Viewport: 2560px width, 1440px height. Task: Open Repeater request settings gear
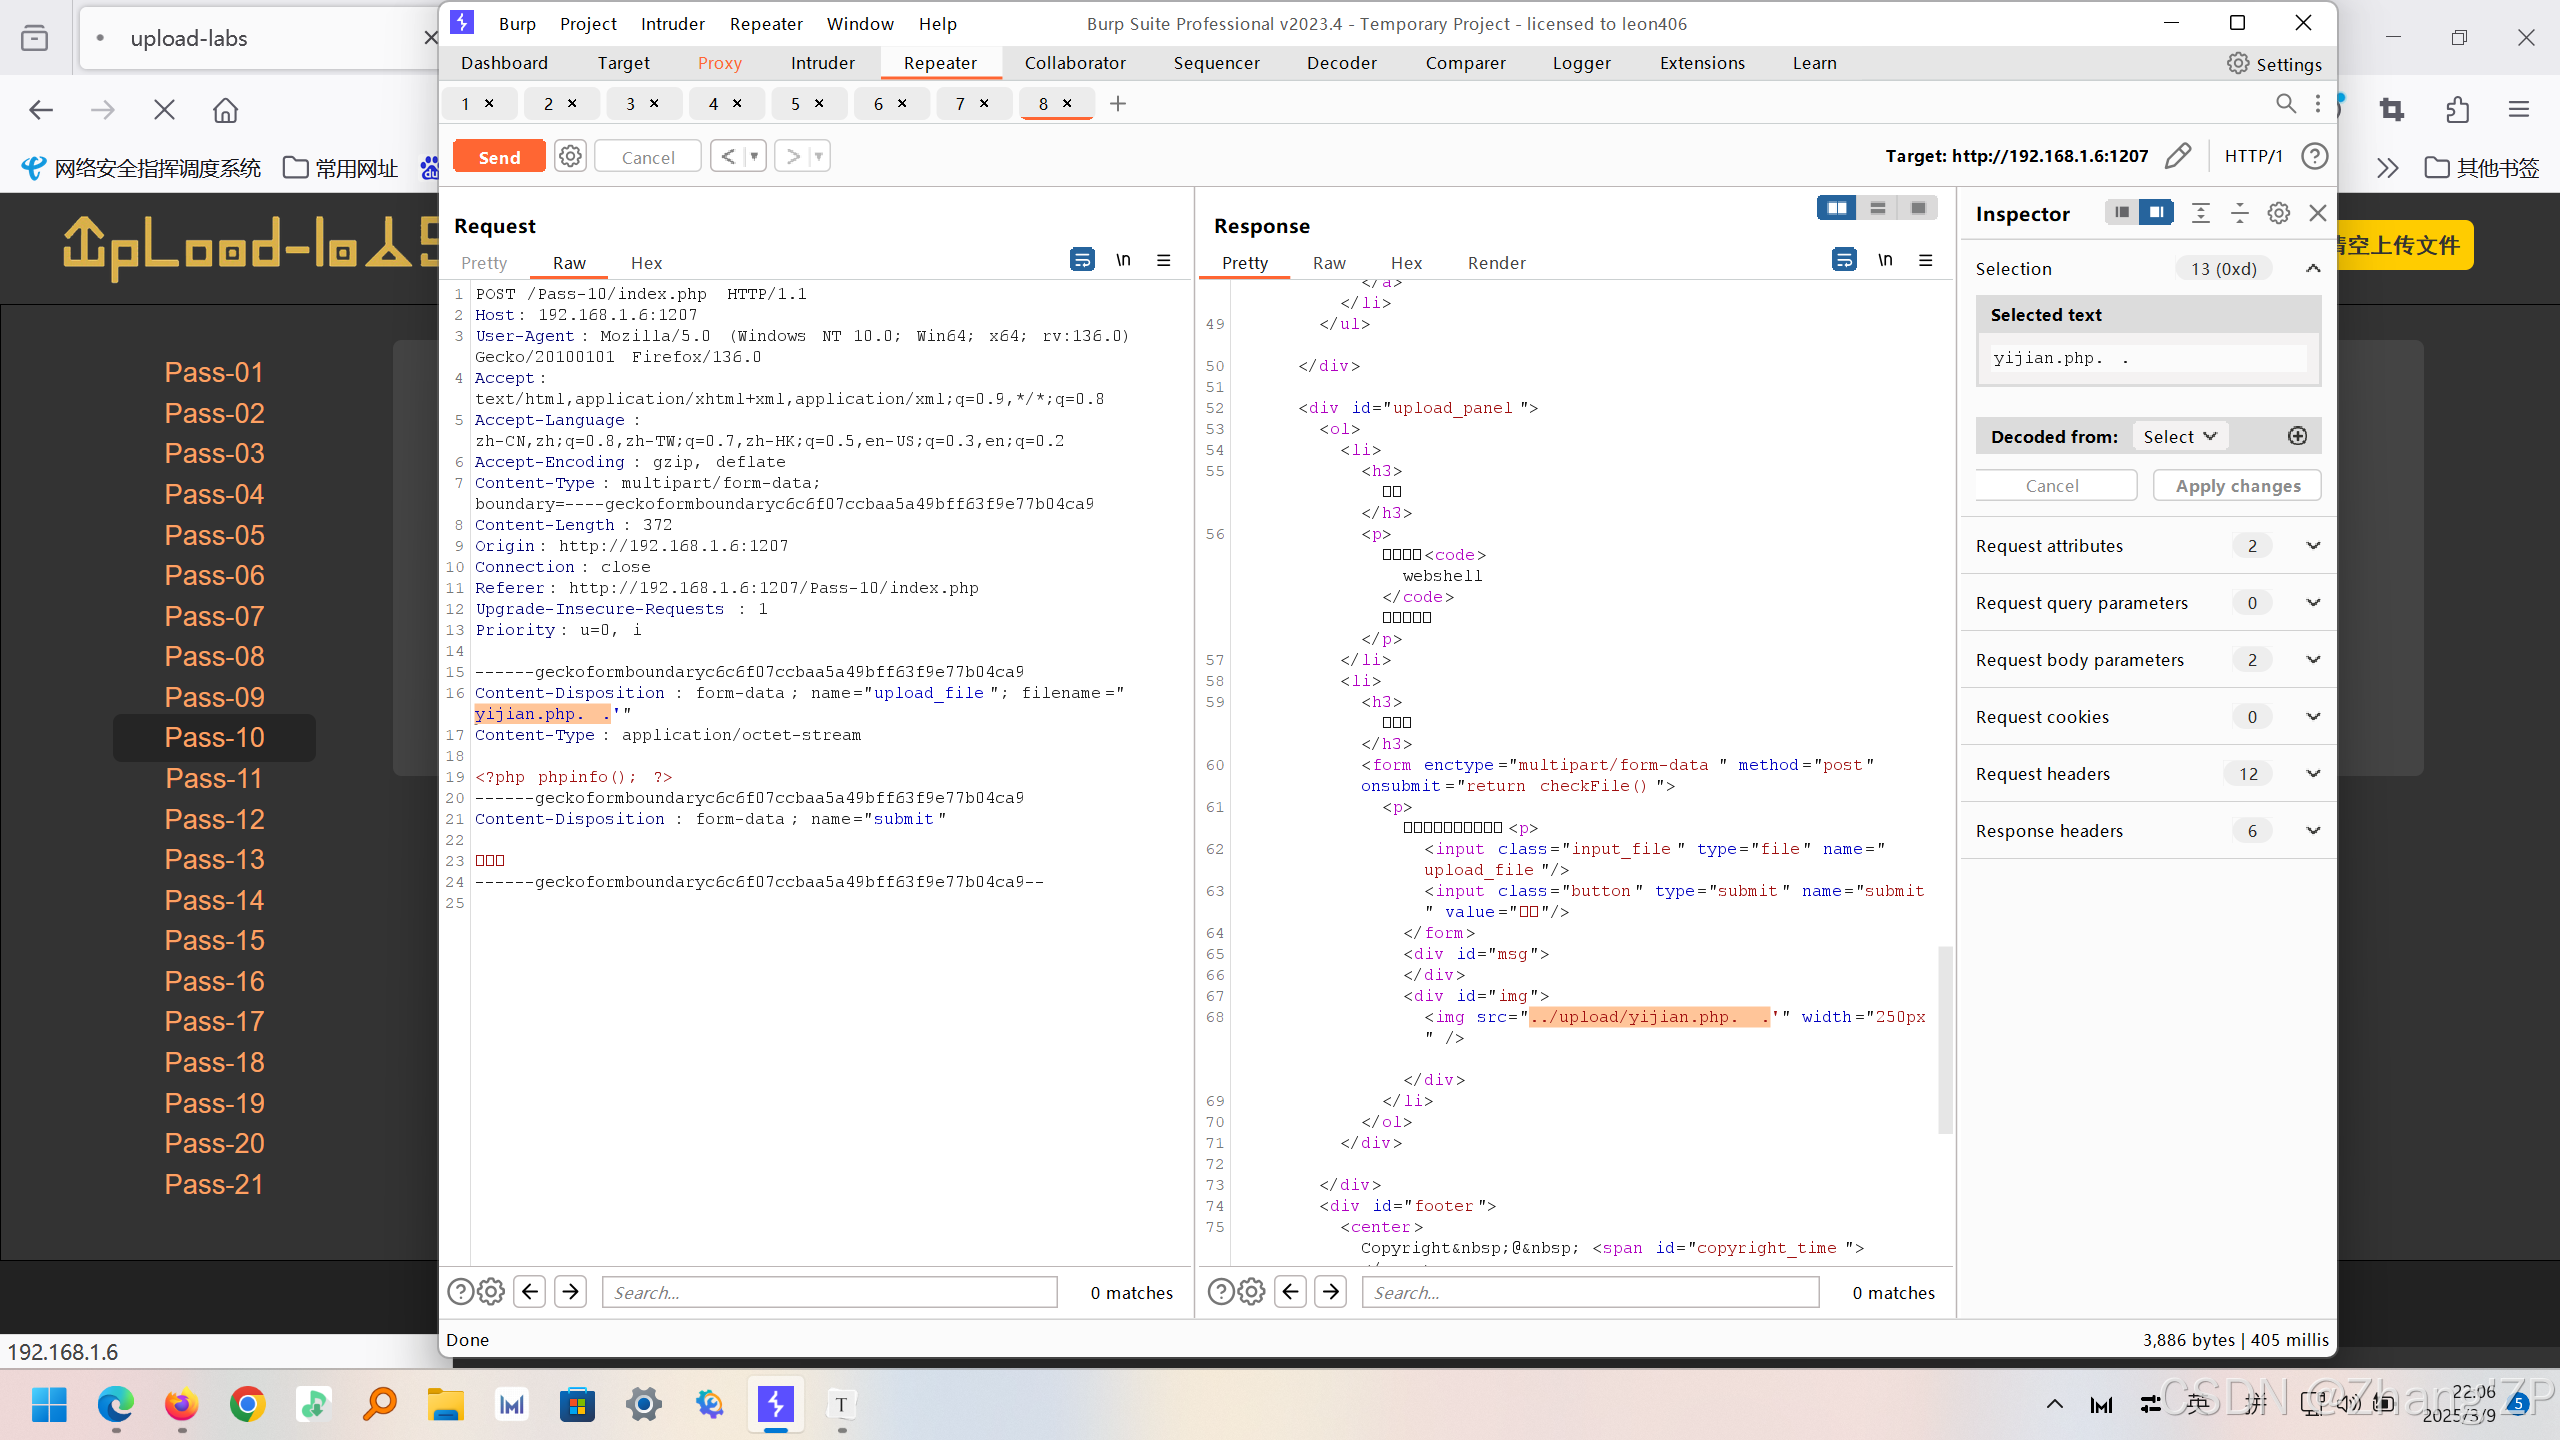[x=570, y=156]
